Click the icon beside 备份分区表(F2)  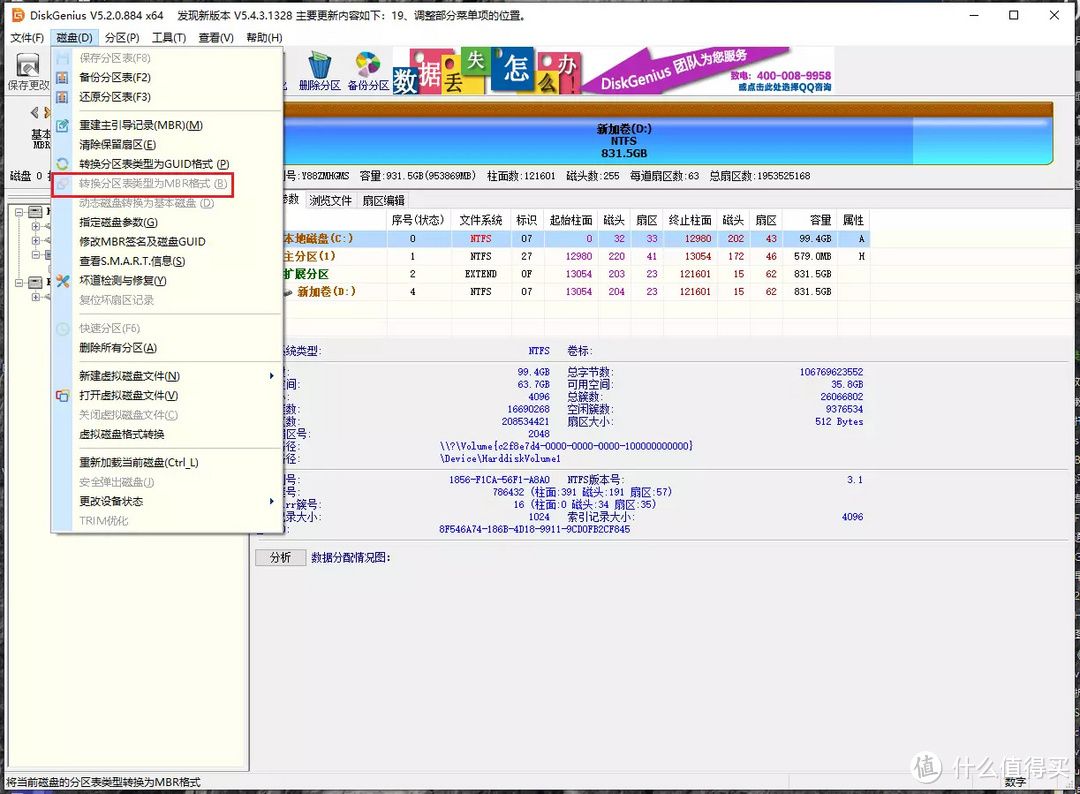[62, 77]
